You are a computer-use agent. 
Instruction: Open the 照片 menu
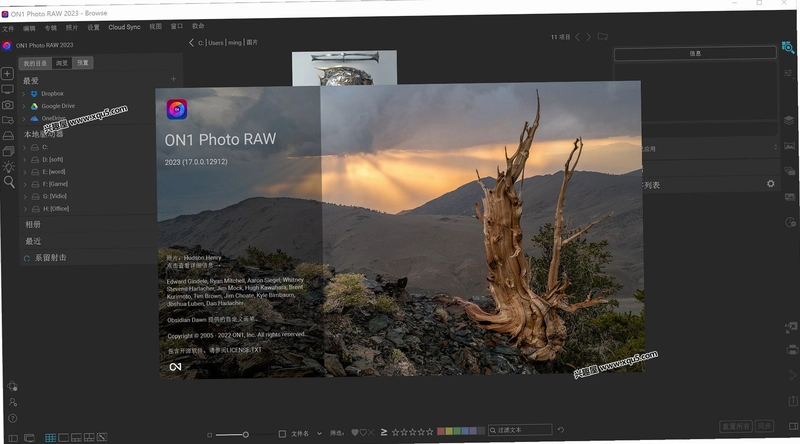click(72, 28)
